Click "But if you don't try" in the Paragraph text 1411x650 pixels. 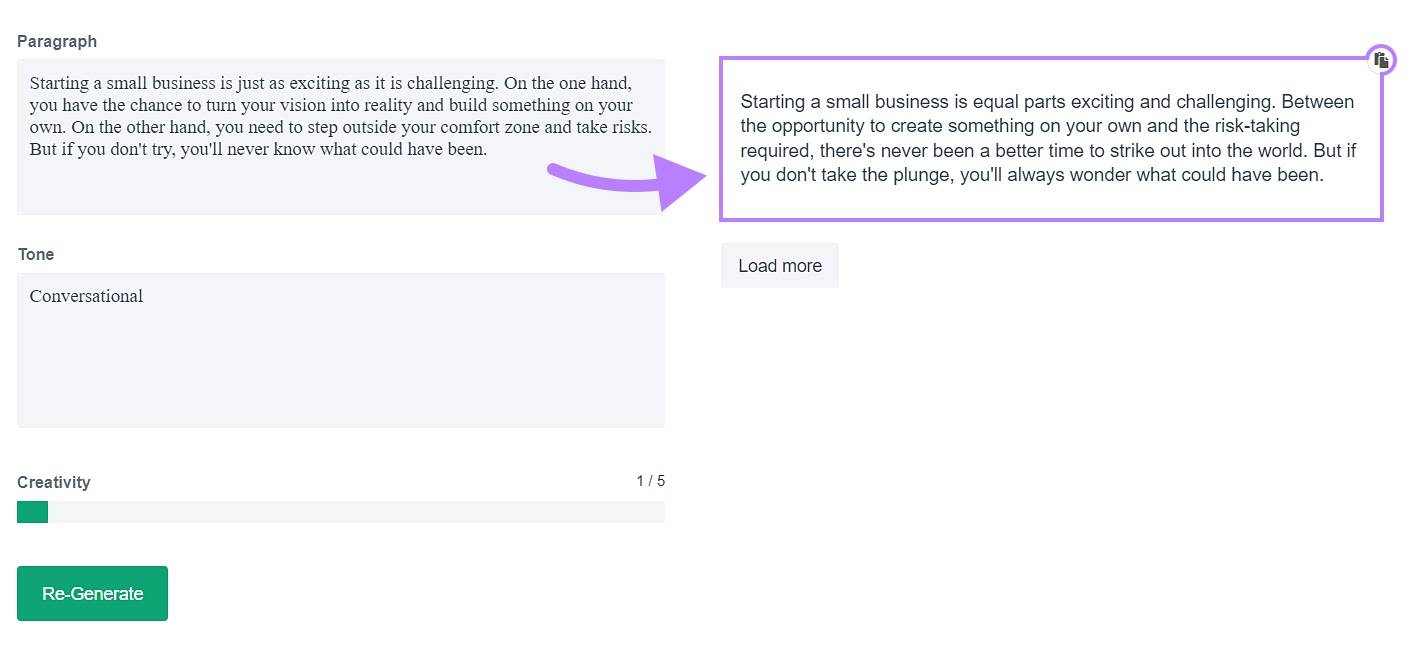click(x=103, y=151)
